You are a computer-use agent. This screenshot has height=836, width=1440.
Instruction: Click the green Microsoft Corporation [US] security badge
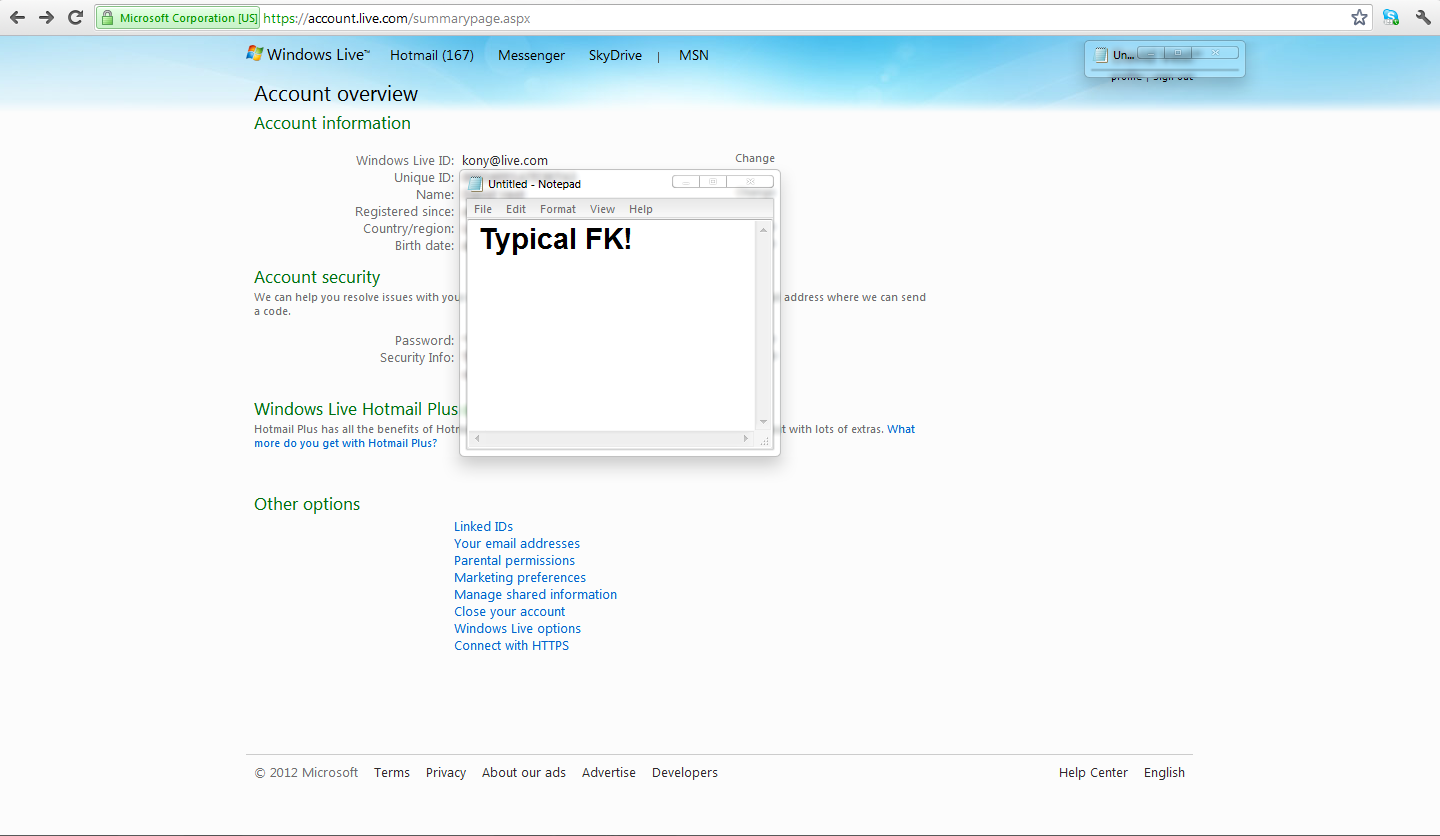[x=178, y=18]
